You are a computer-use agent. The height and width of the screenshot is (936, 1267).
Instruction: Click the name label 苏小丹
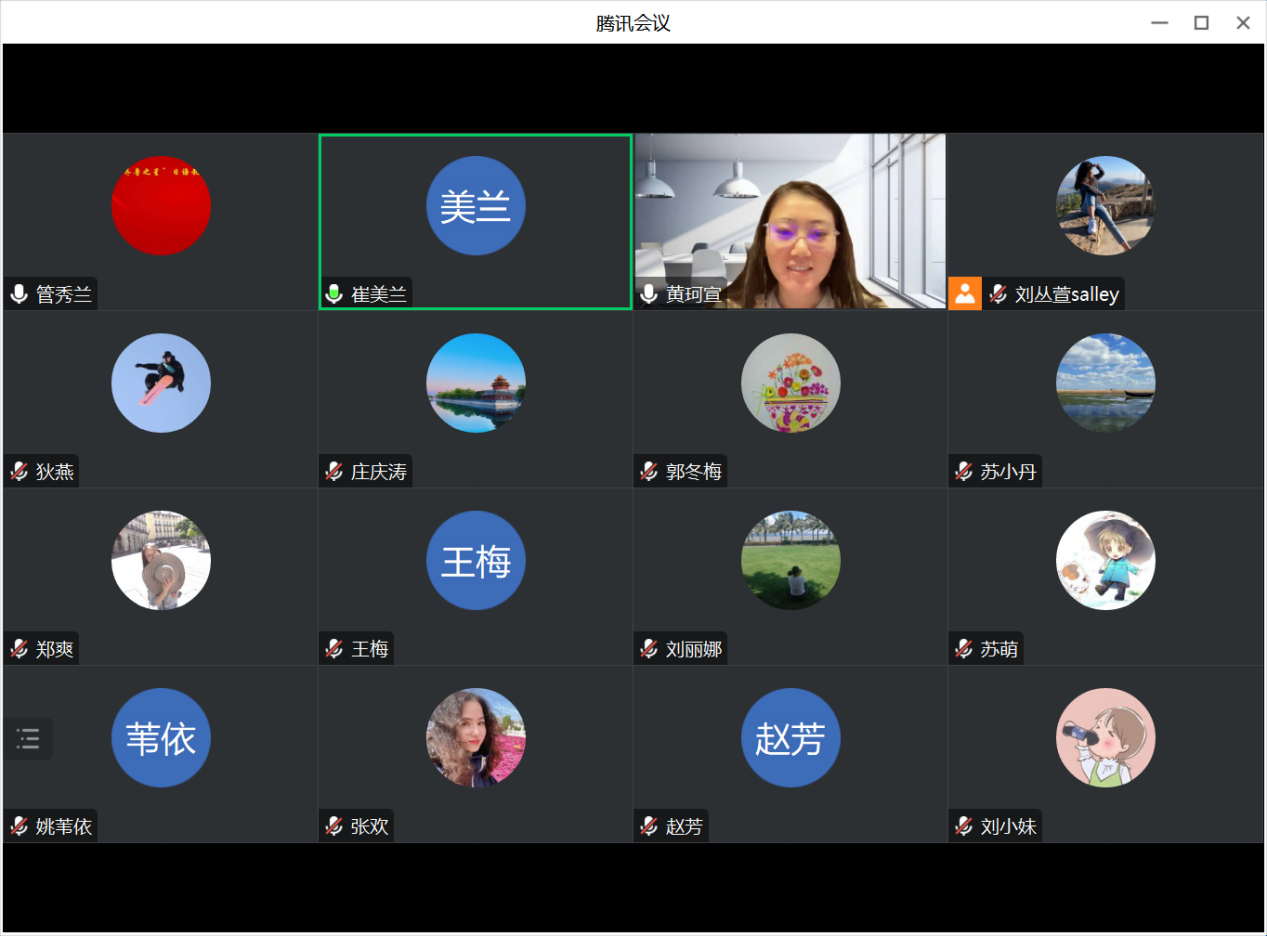point(1009,472)
